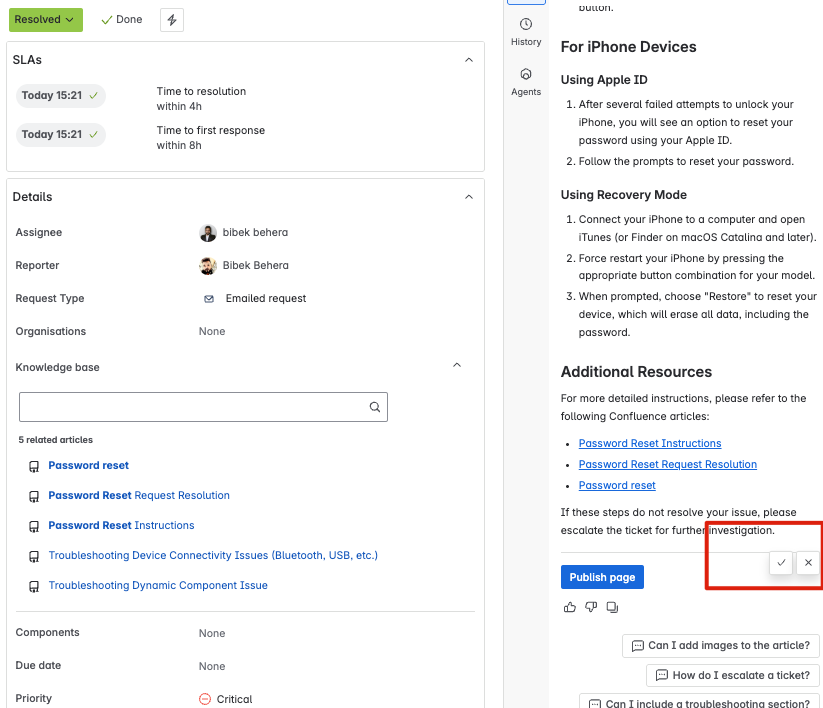Click the Critical priority value
Viewport: 823px width, 708px height.
234,699
